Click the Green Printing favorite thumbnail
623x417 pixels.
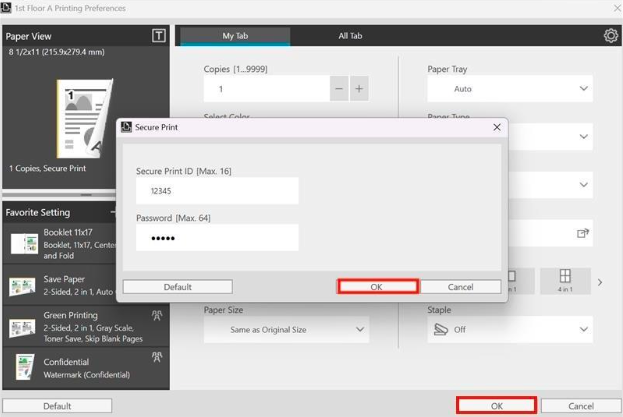22,327
